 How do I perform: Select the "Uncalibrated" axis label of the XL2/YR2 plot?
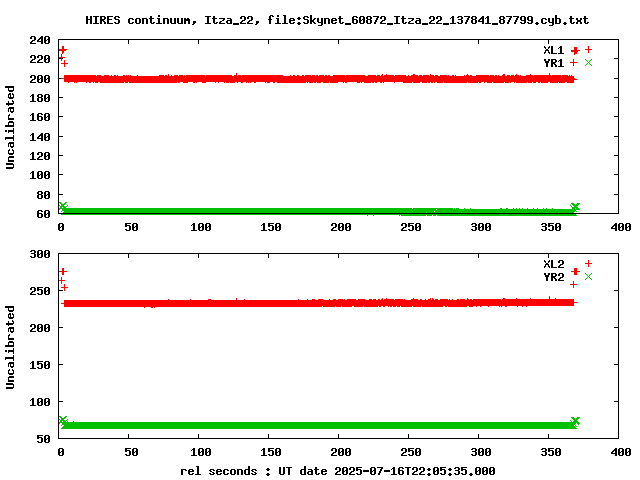pos(10,347)
